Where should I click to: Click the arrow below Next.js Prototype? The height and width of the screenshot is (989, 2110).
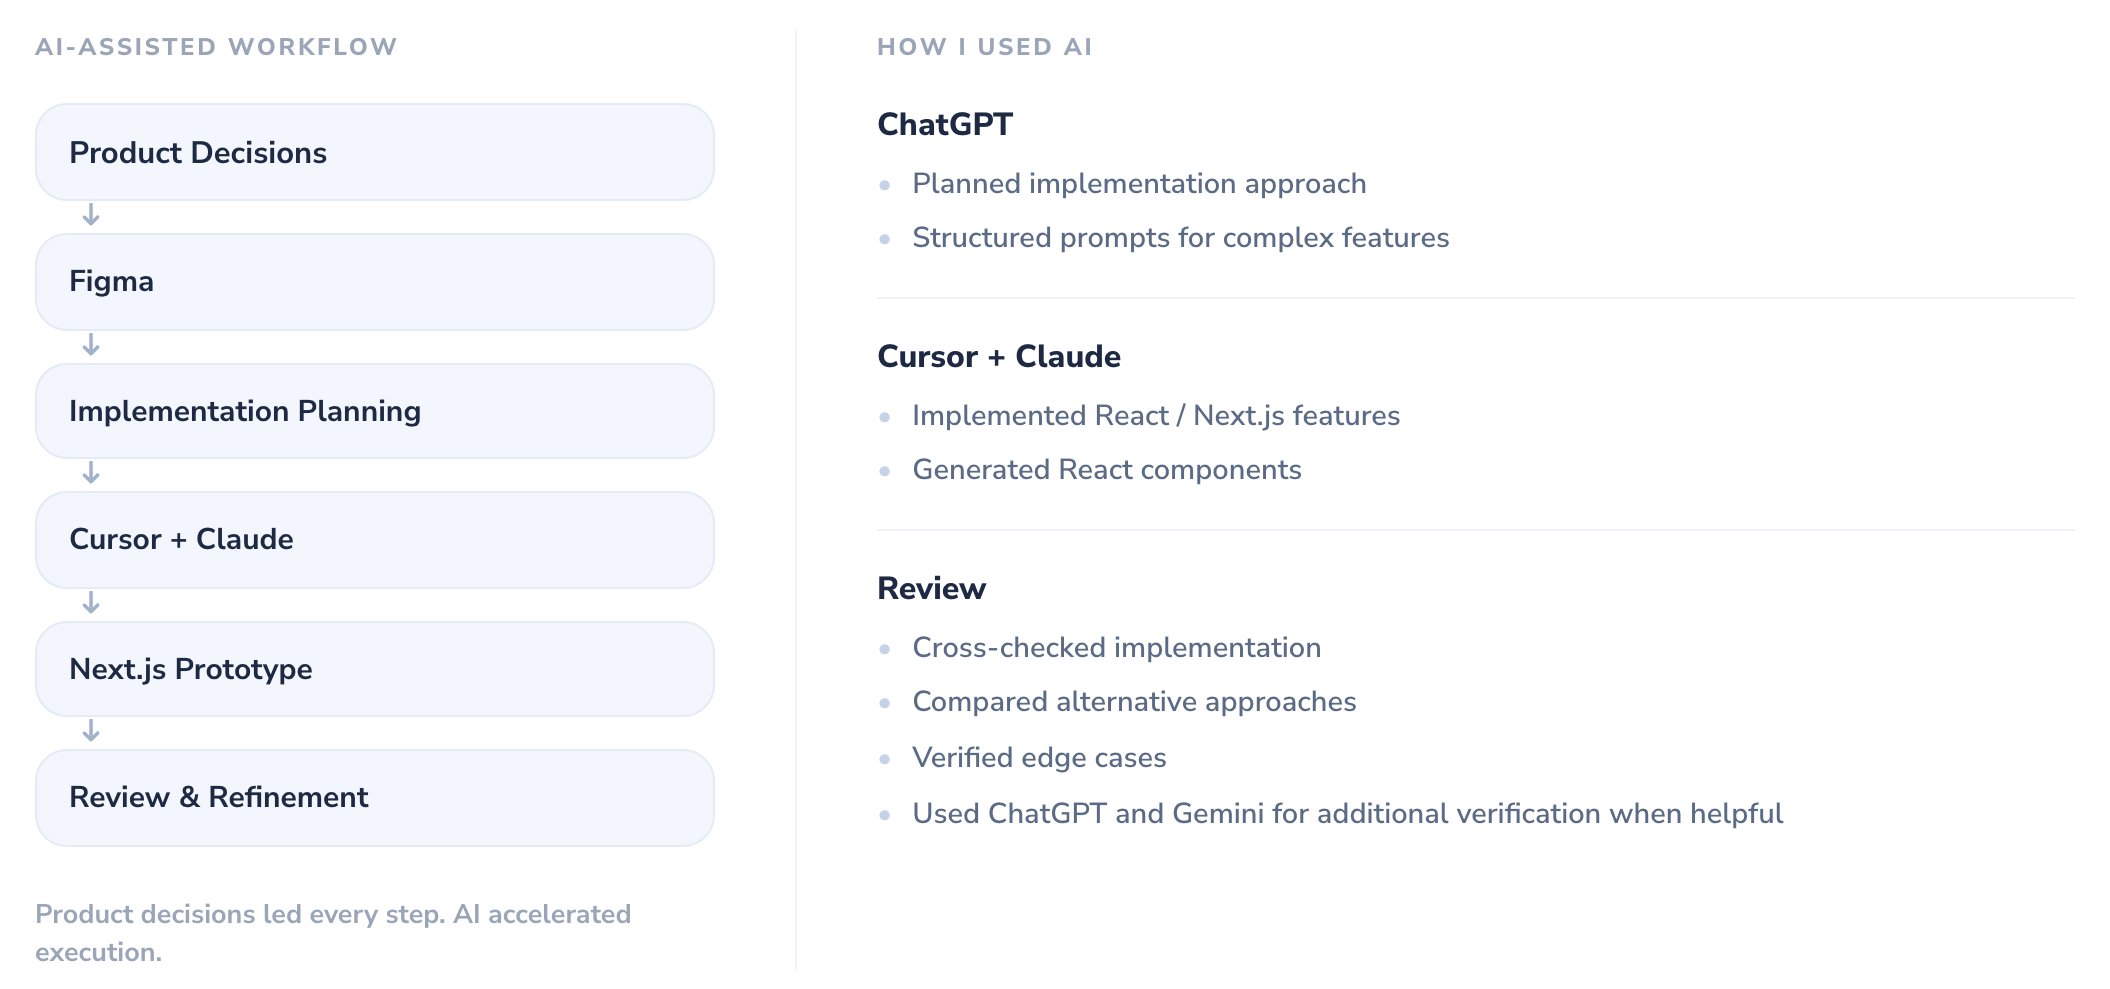[91, 731]
